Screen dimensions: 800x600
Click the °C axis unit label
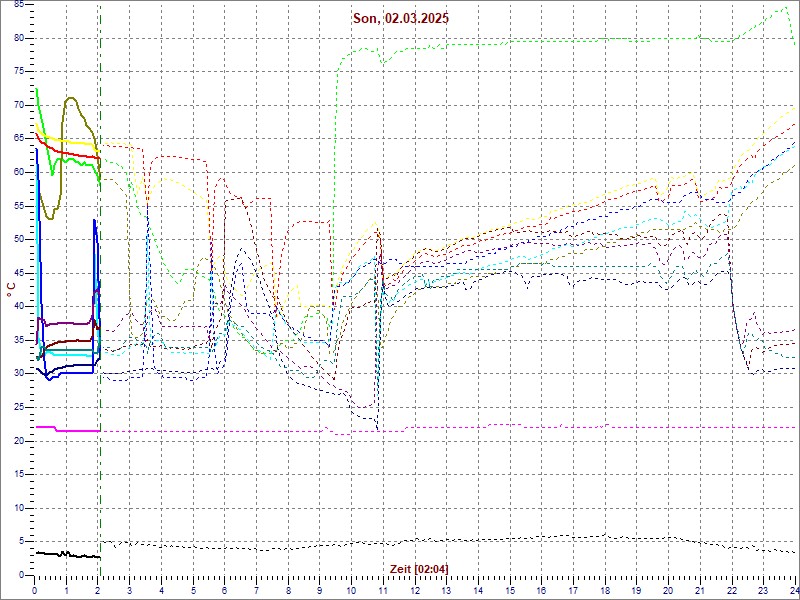click(11, 291)
